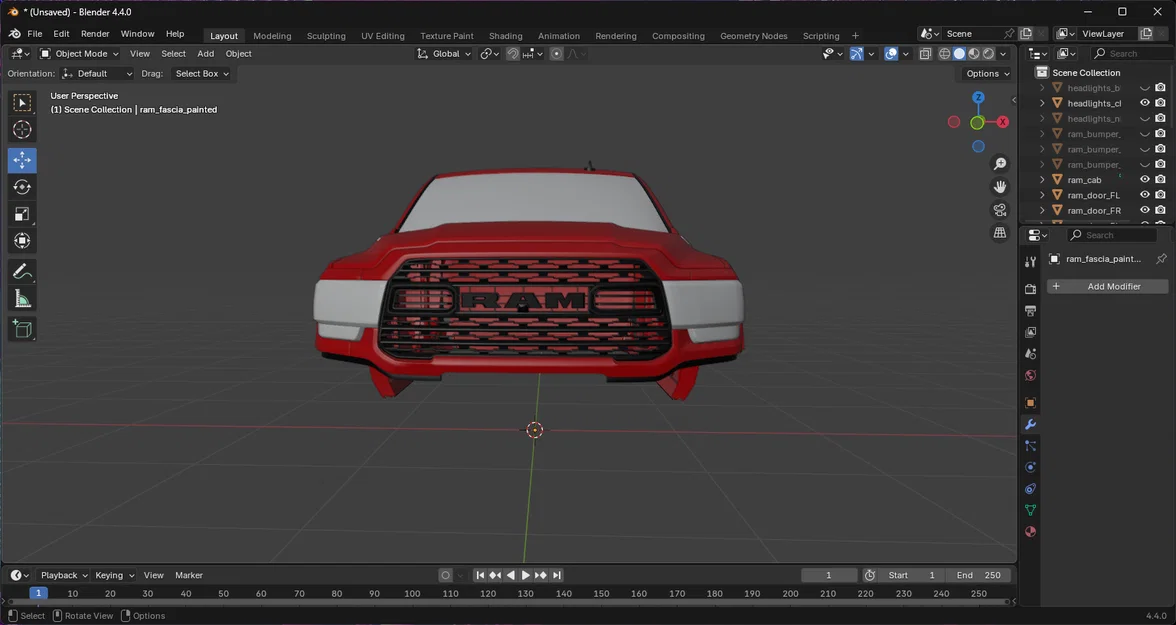This screenshot has width=1176, height=625.
Task: Select the Measure tool
Action: pos(22,299)
